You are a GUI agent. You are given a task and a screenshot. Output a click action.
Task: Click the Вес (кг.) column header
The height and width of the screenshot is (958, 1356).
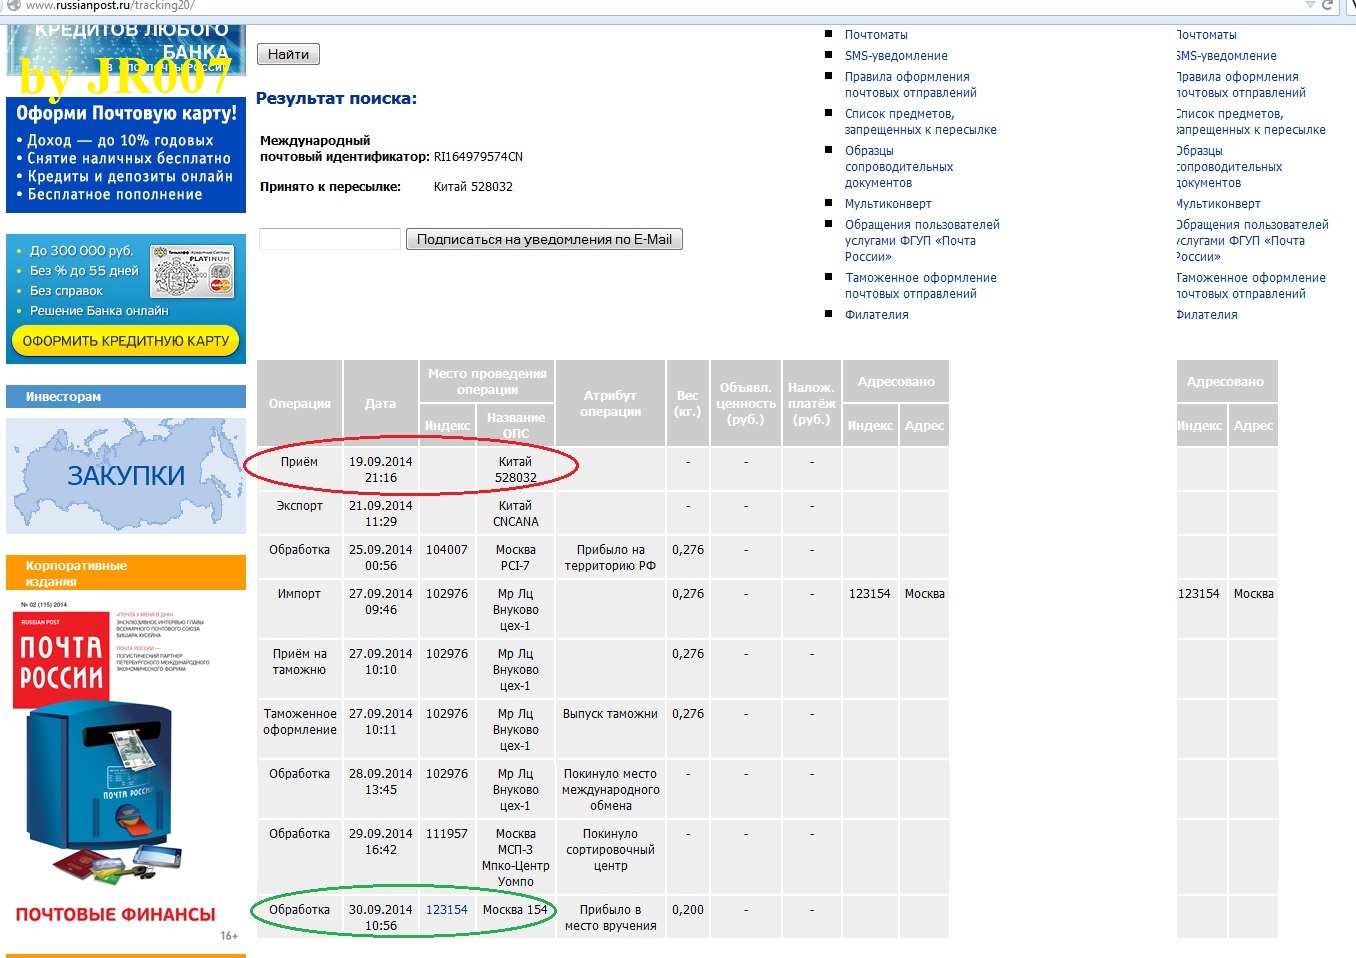[x=688, y=403]
